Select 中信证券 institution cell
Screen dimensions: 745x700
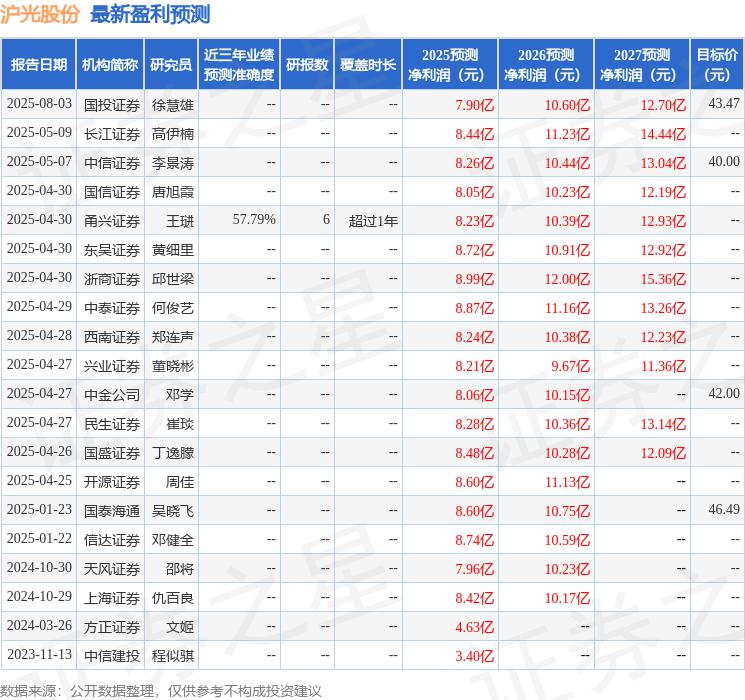pyautogui.click(x=112, y=163)
